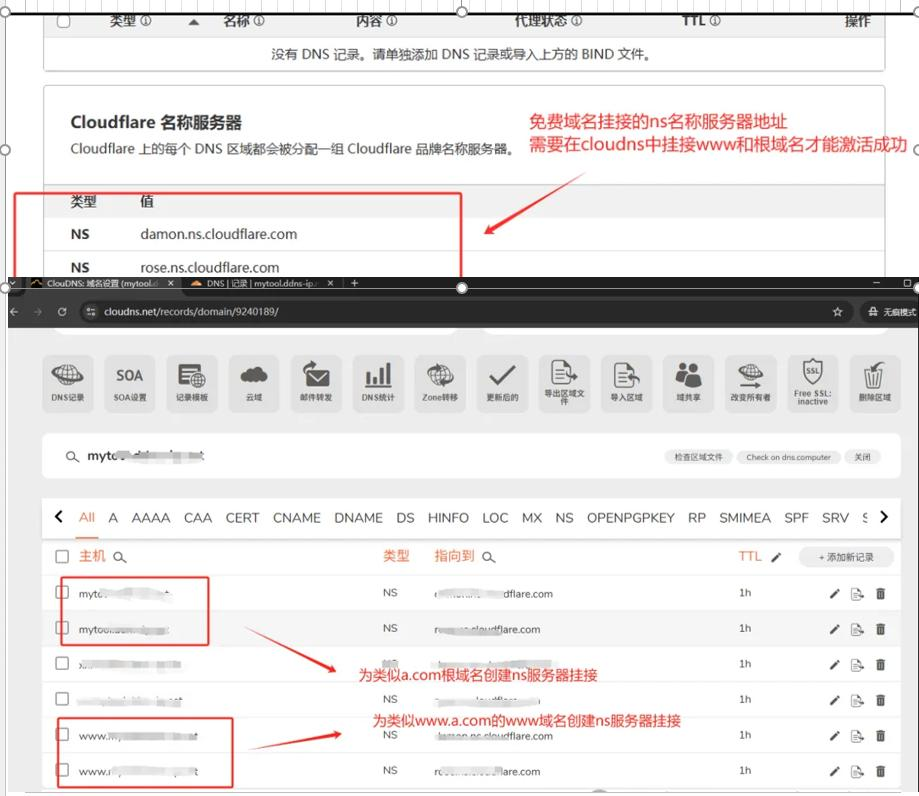Select the SPF record type tab
The image size is (919, 796).
[796, 518]
